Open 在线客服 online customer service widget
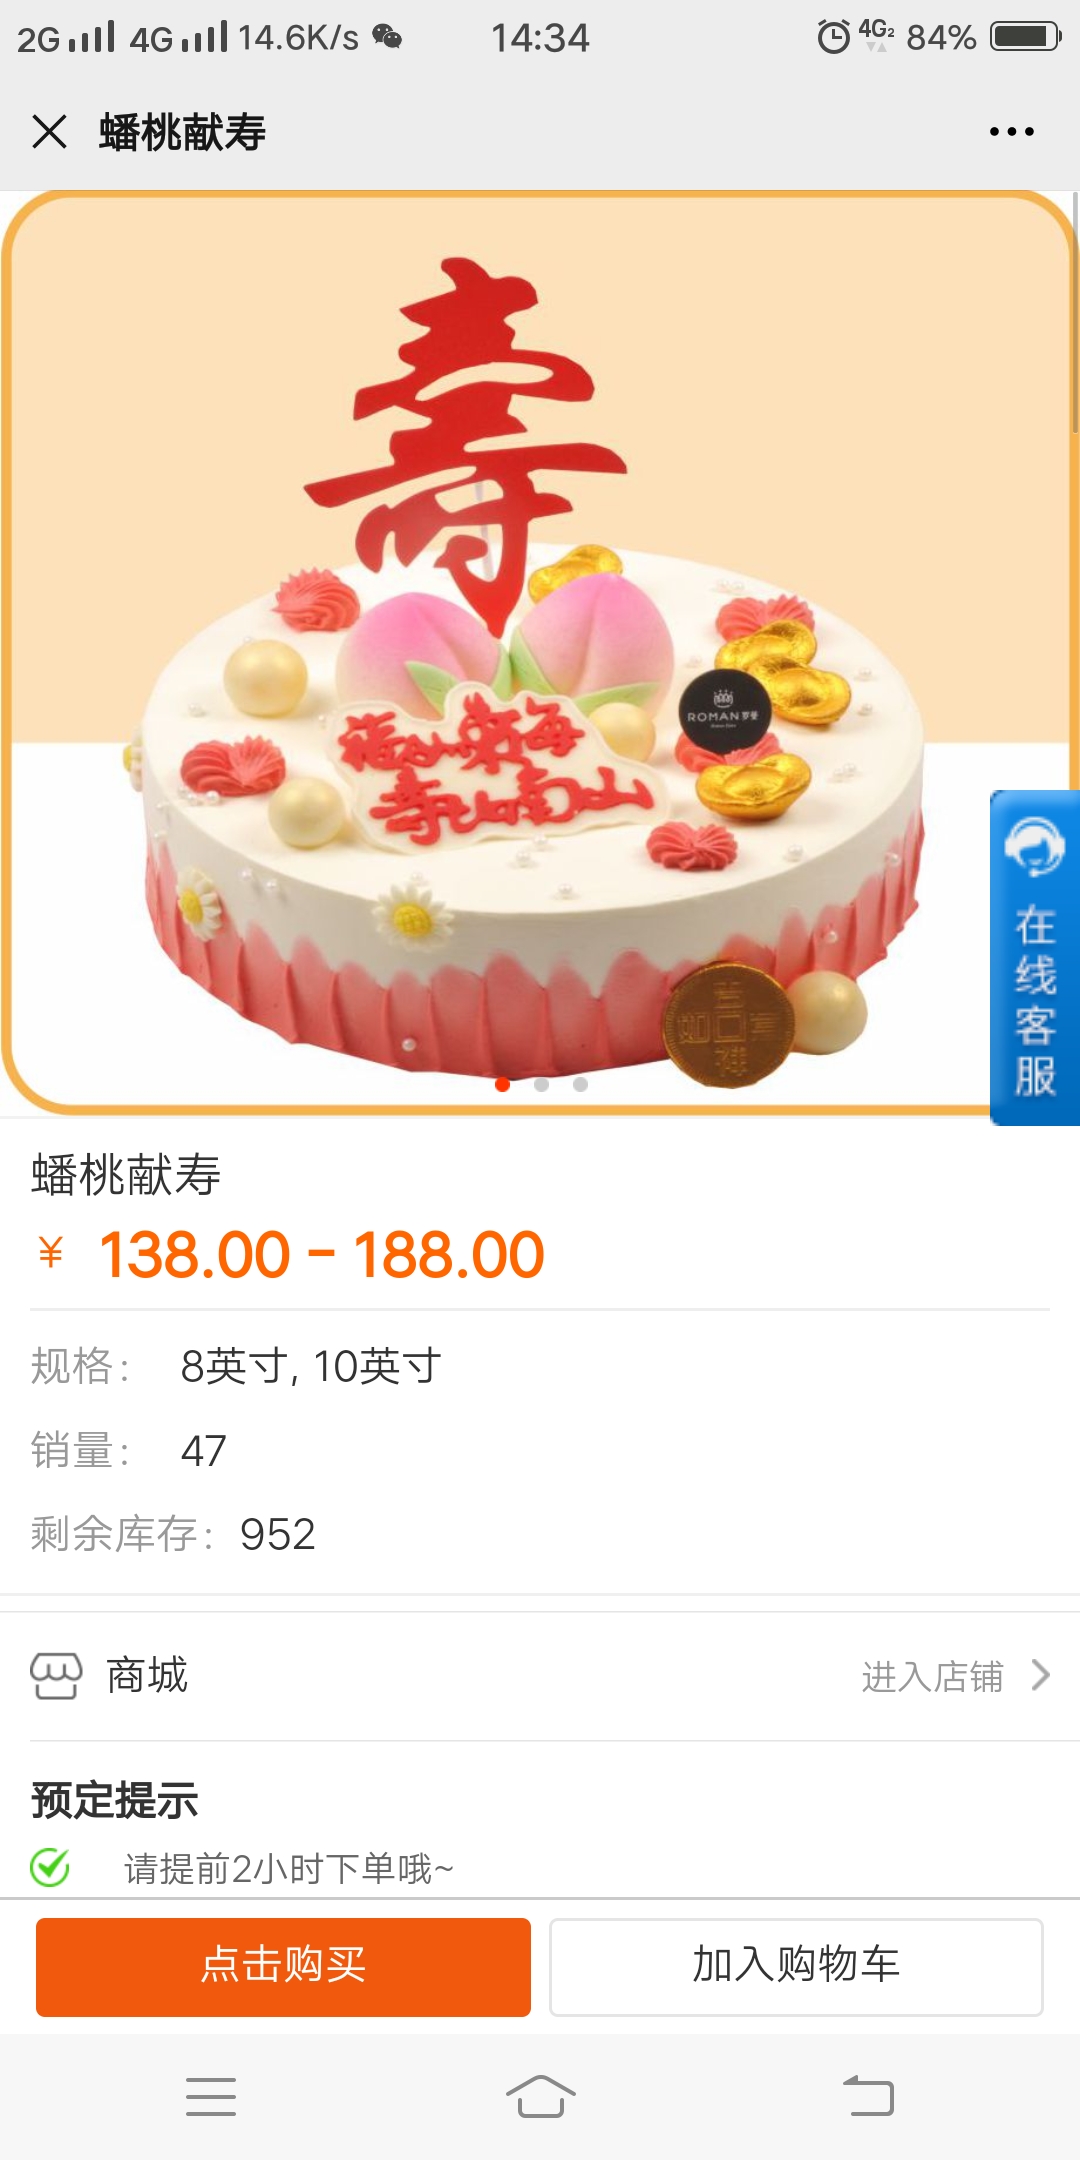The width and height of the screenshot is (1080, 2160). coord(1034,957)
